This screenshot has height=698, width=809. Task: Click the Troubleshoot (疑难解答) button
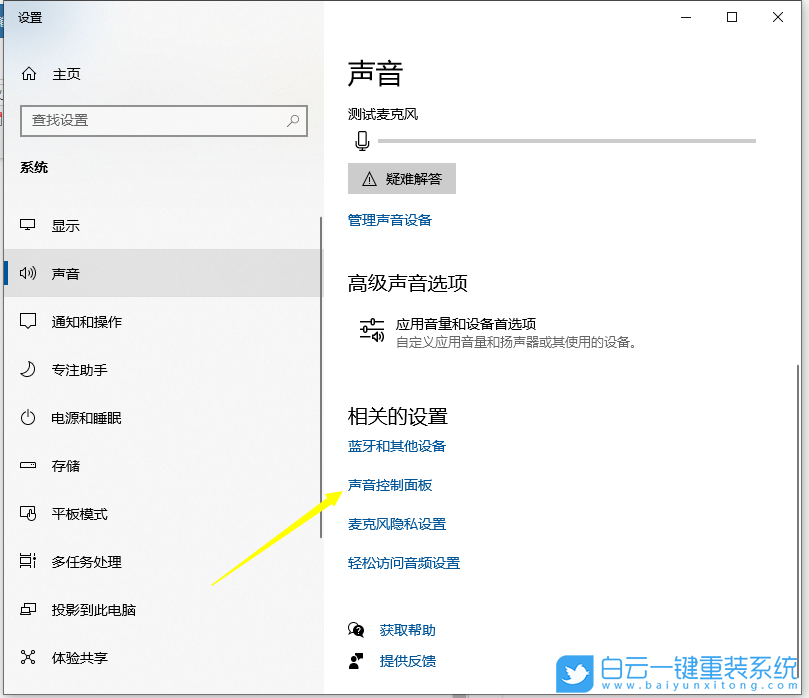click(x=402, y=178)
